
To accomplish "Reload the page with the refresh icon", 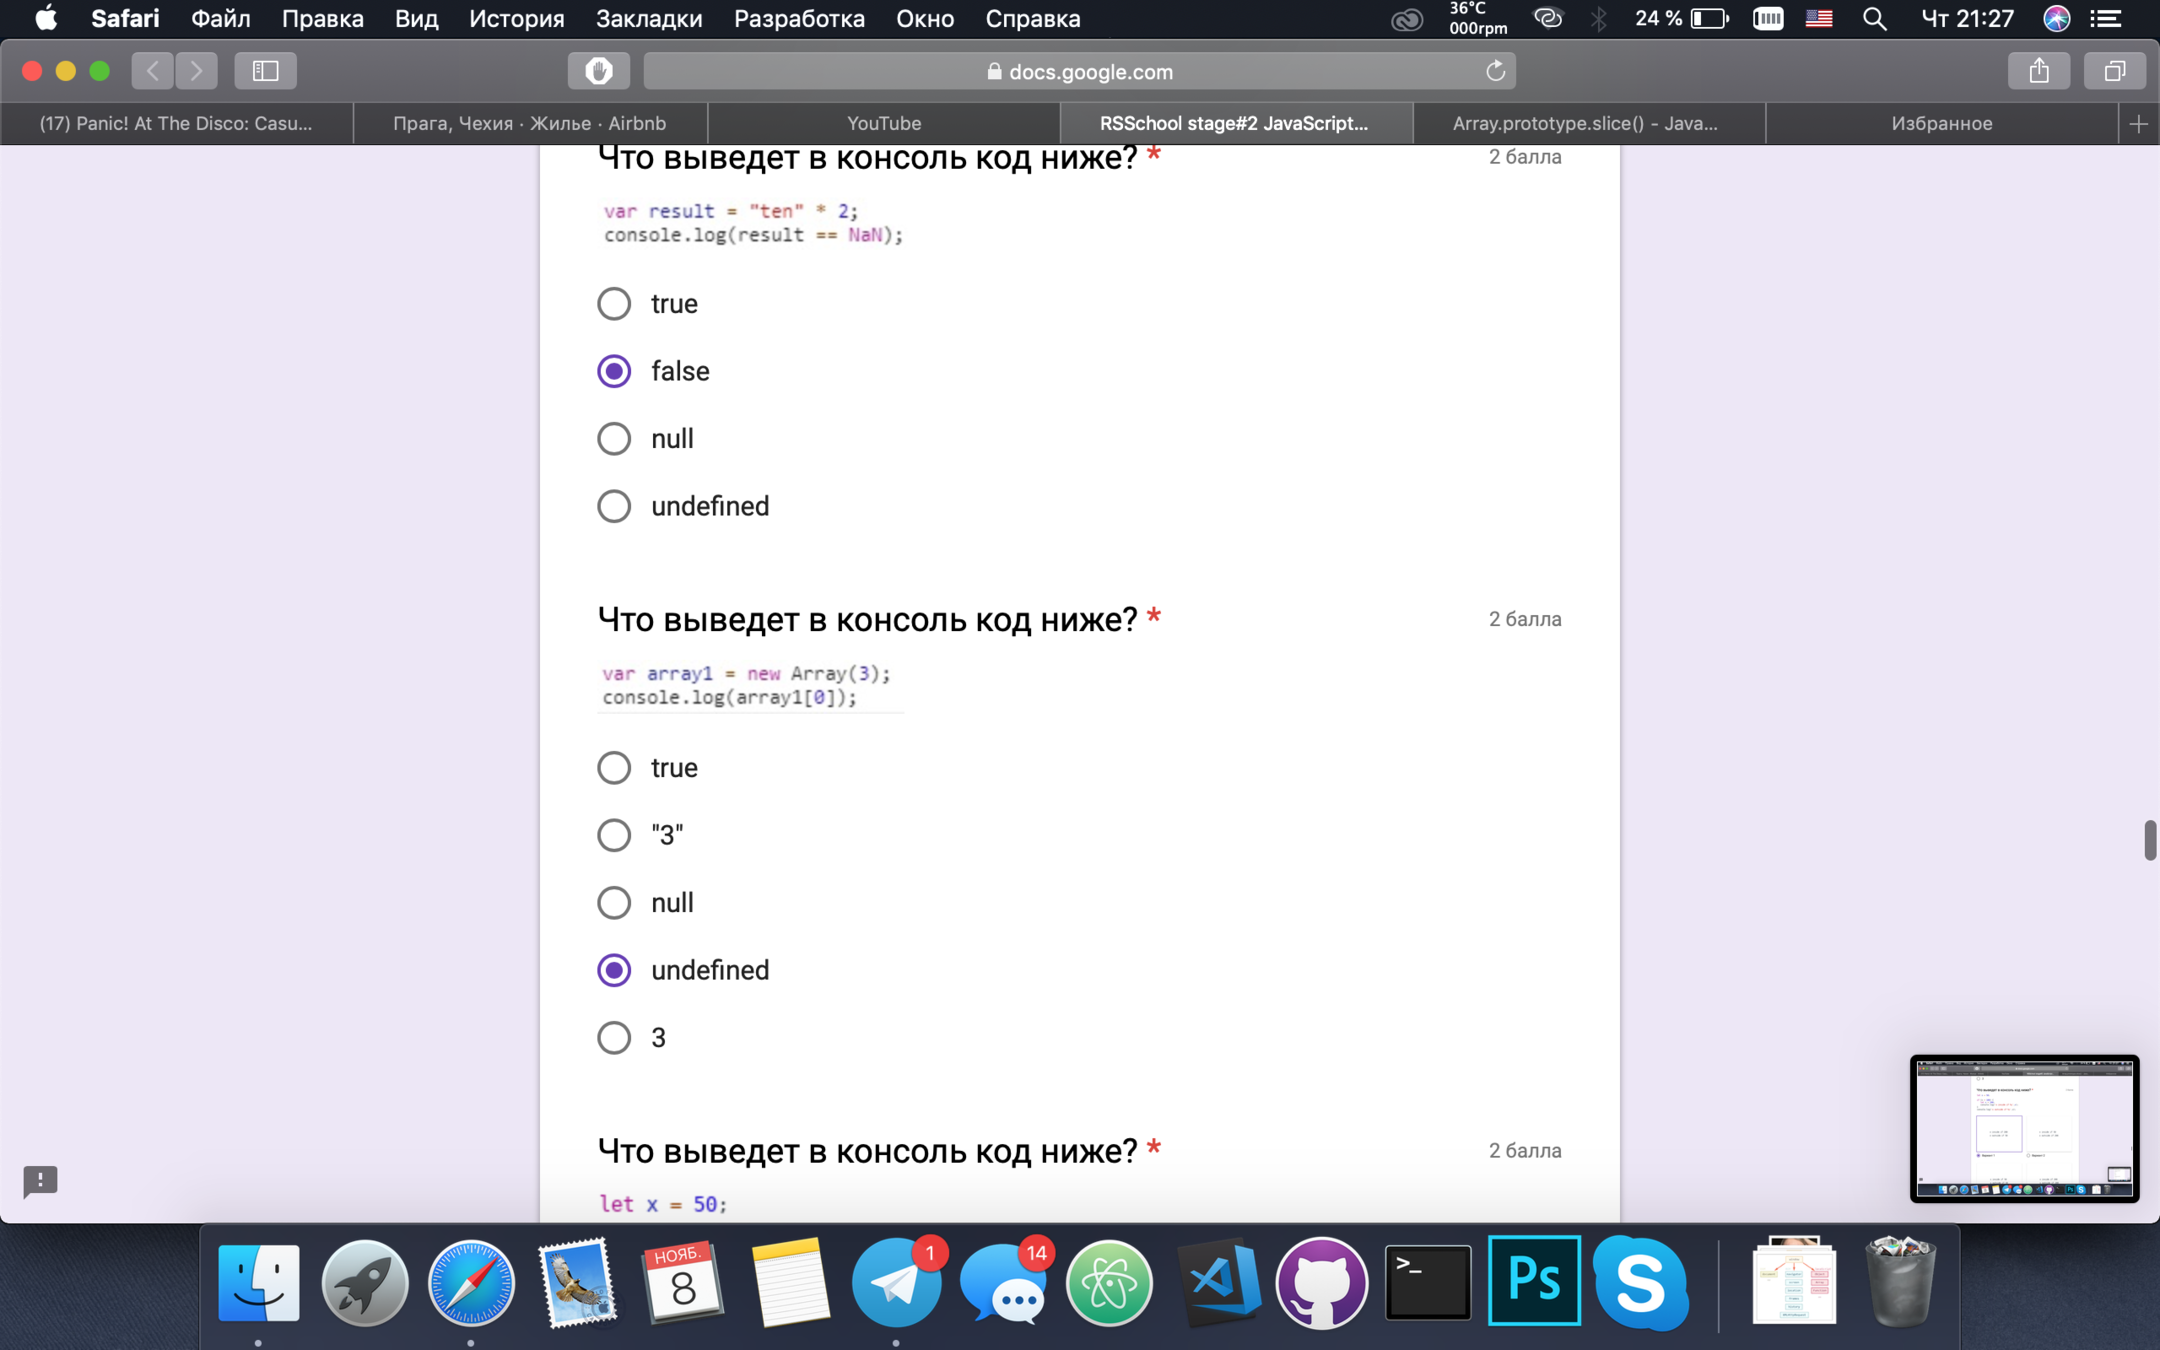I will point(1495,71).
